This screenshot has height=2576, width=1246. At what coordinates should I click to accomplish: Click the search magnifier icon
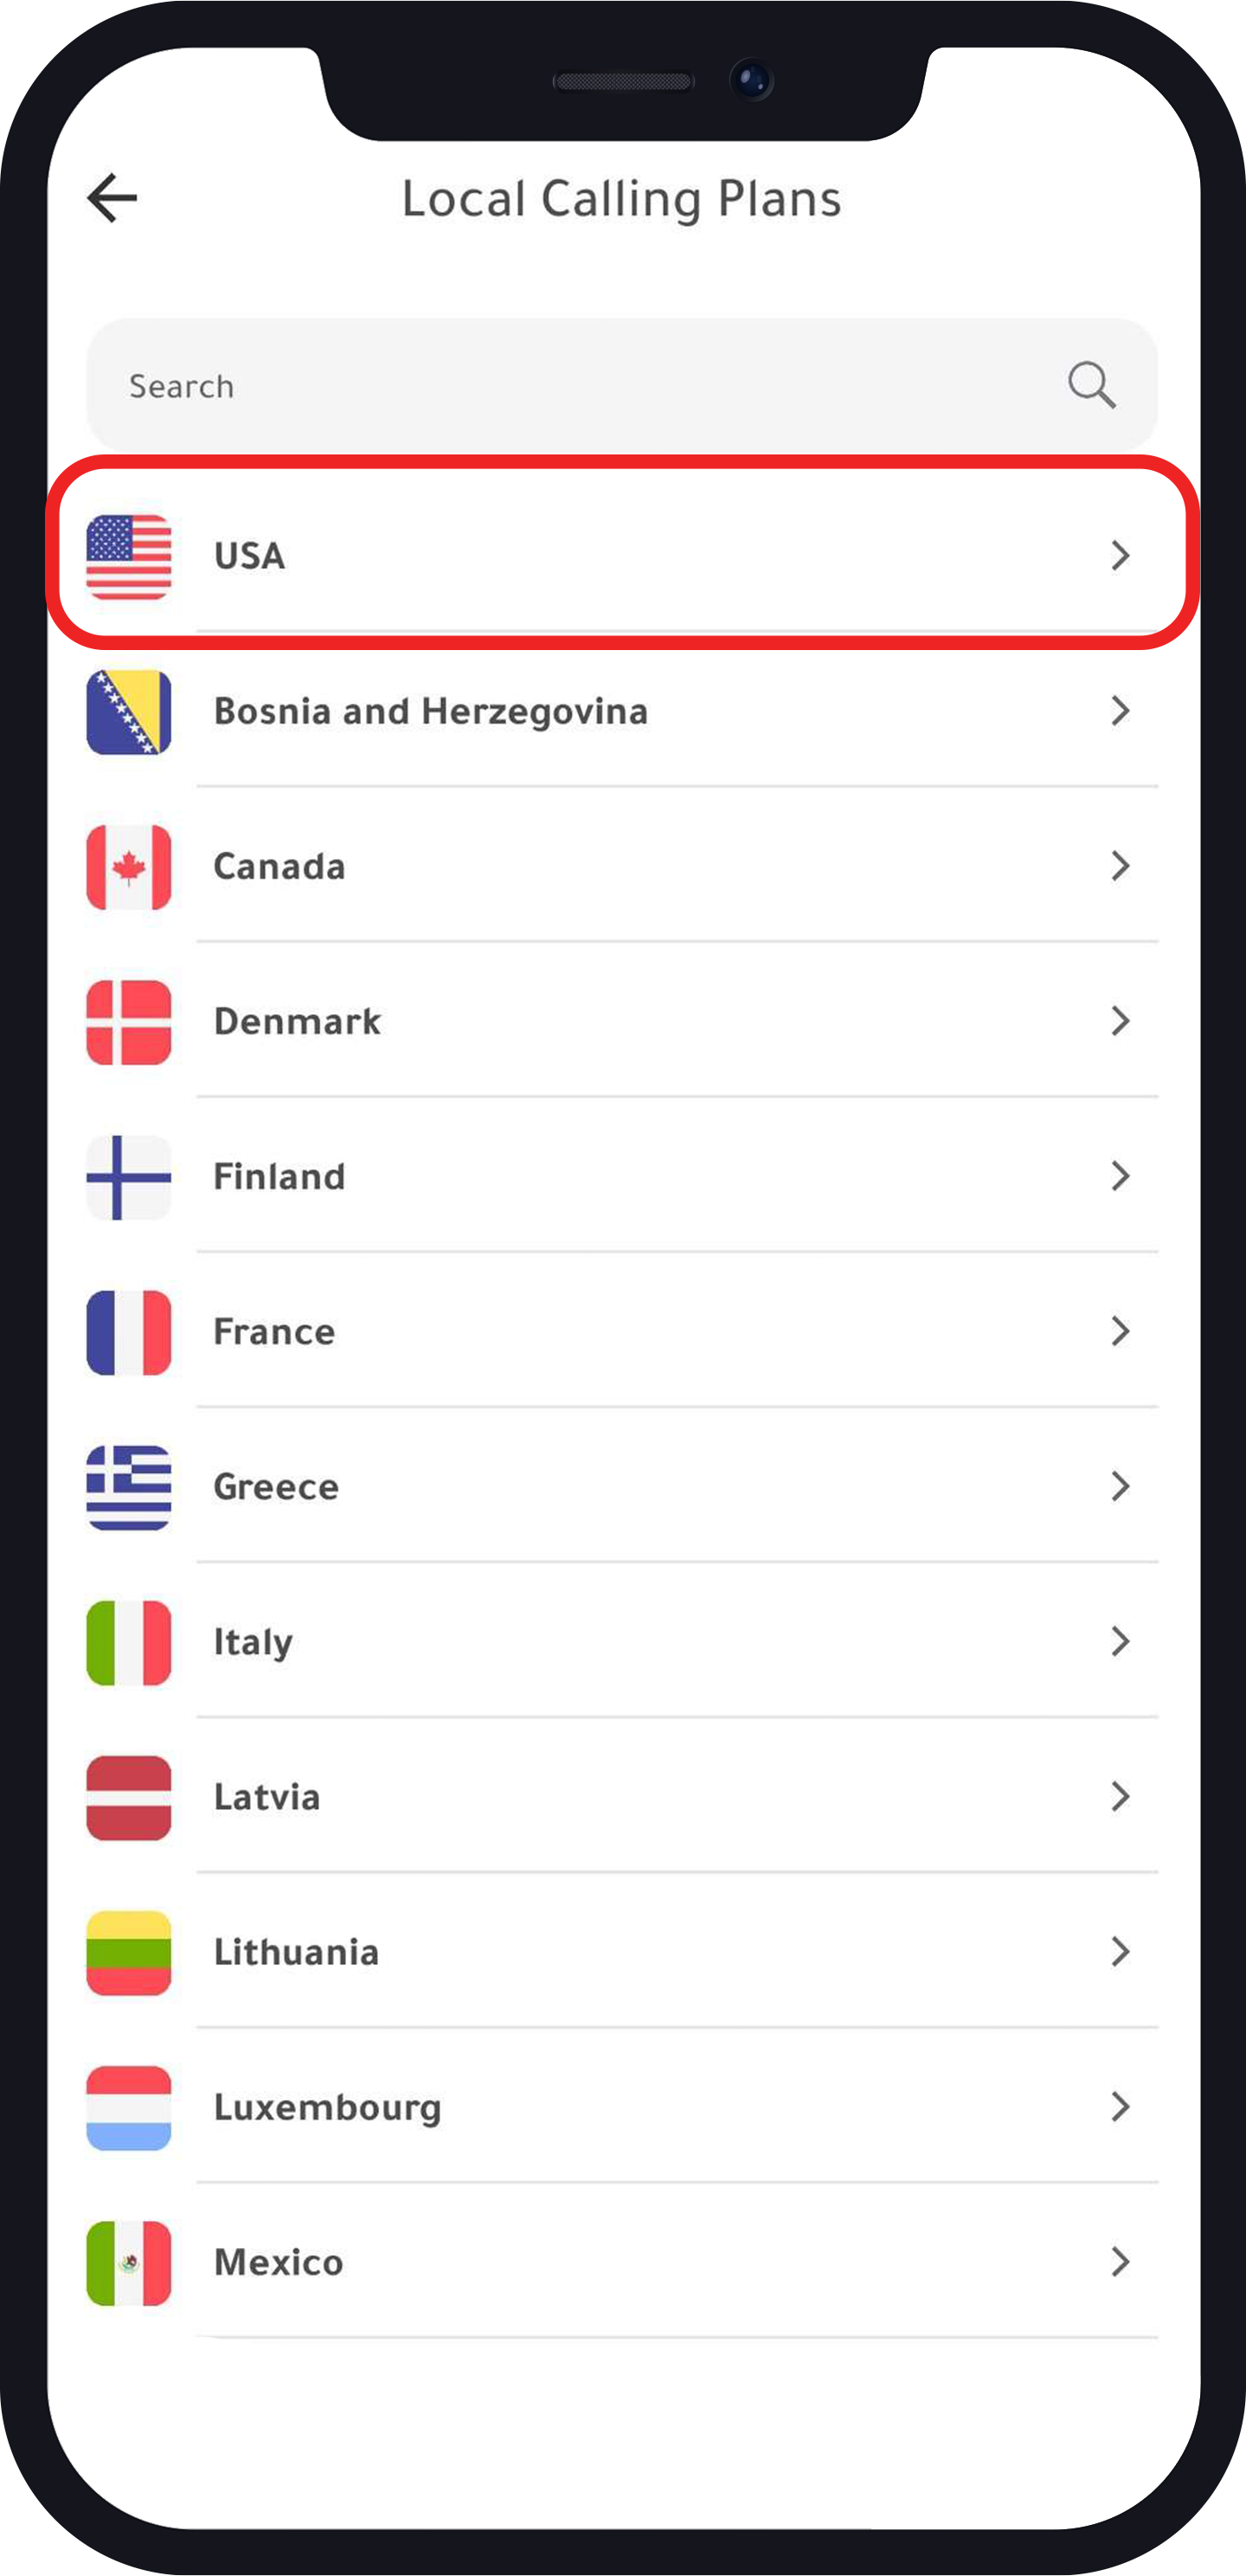tap(1091, 386)
